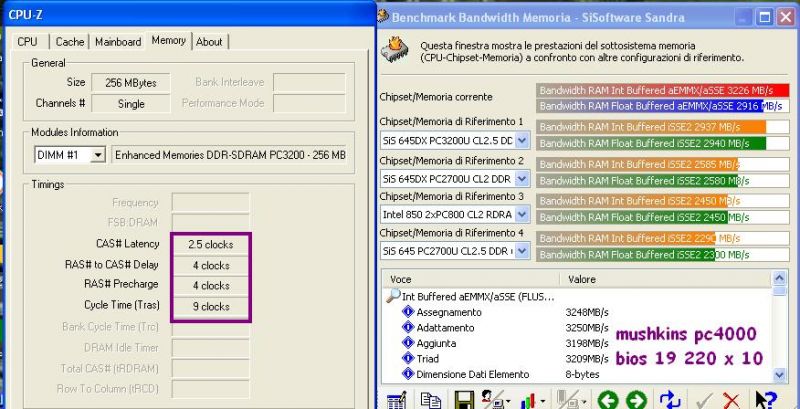Image resolution: width=800 pixels, height=409 pixels.
Task: Switch to the Cache tab in CPU-Z
Action: (x=70, y=42)
